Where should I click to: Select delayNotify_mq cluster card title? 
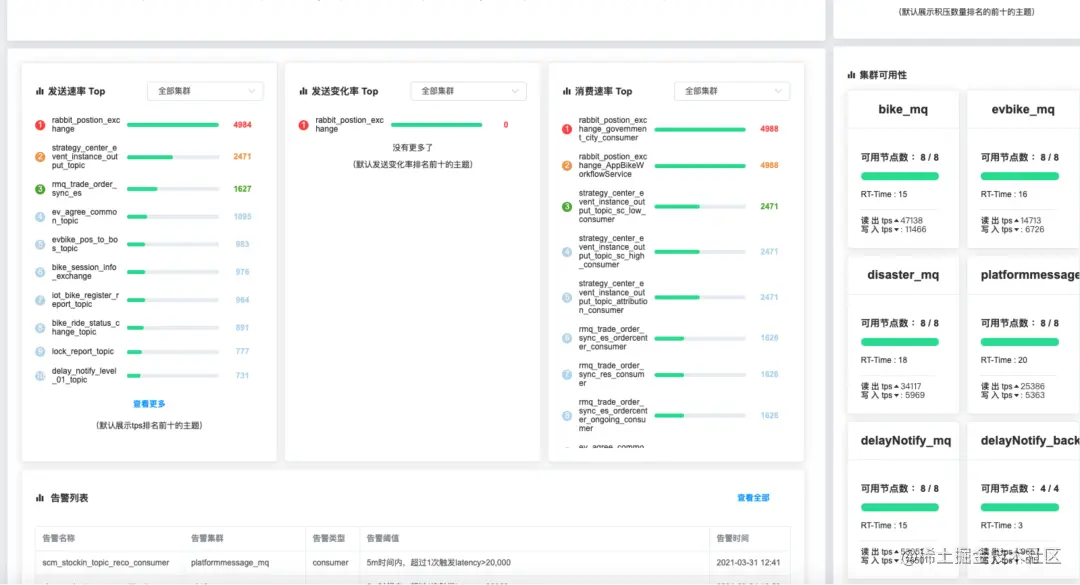tap(906, 440)
